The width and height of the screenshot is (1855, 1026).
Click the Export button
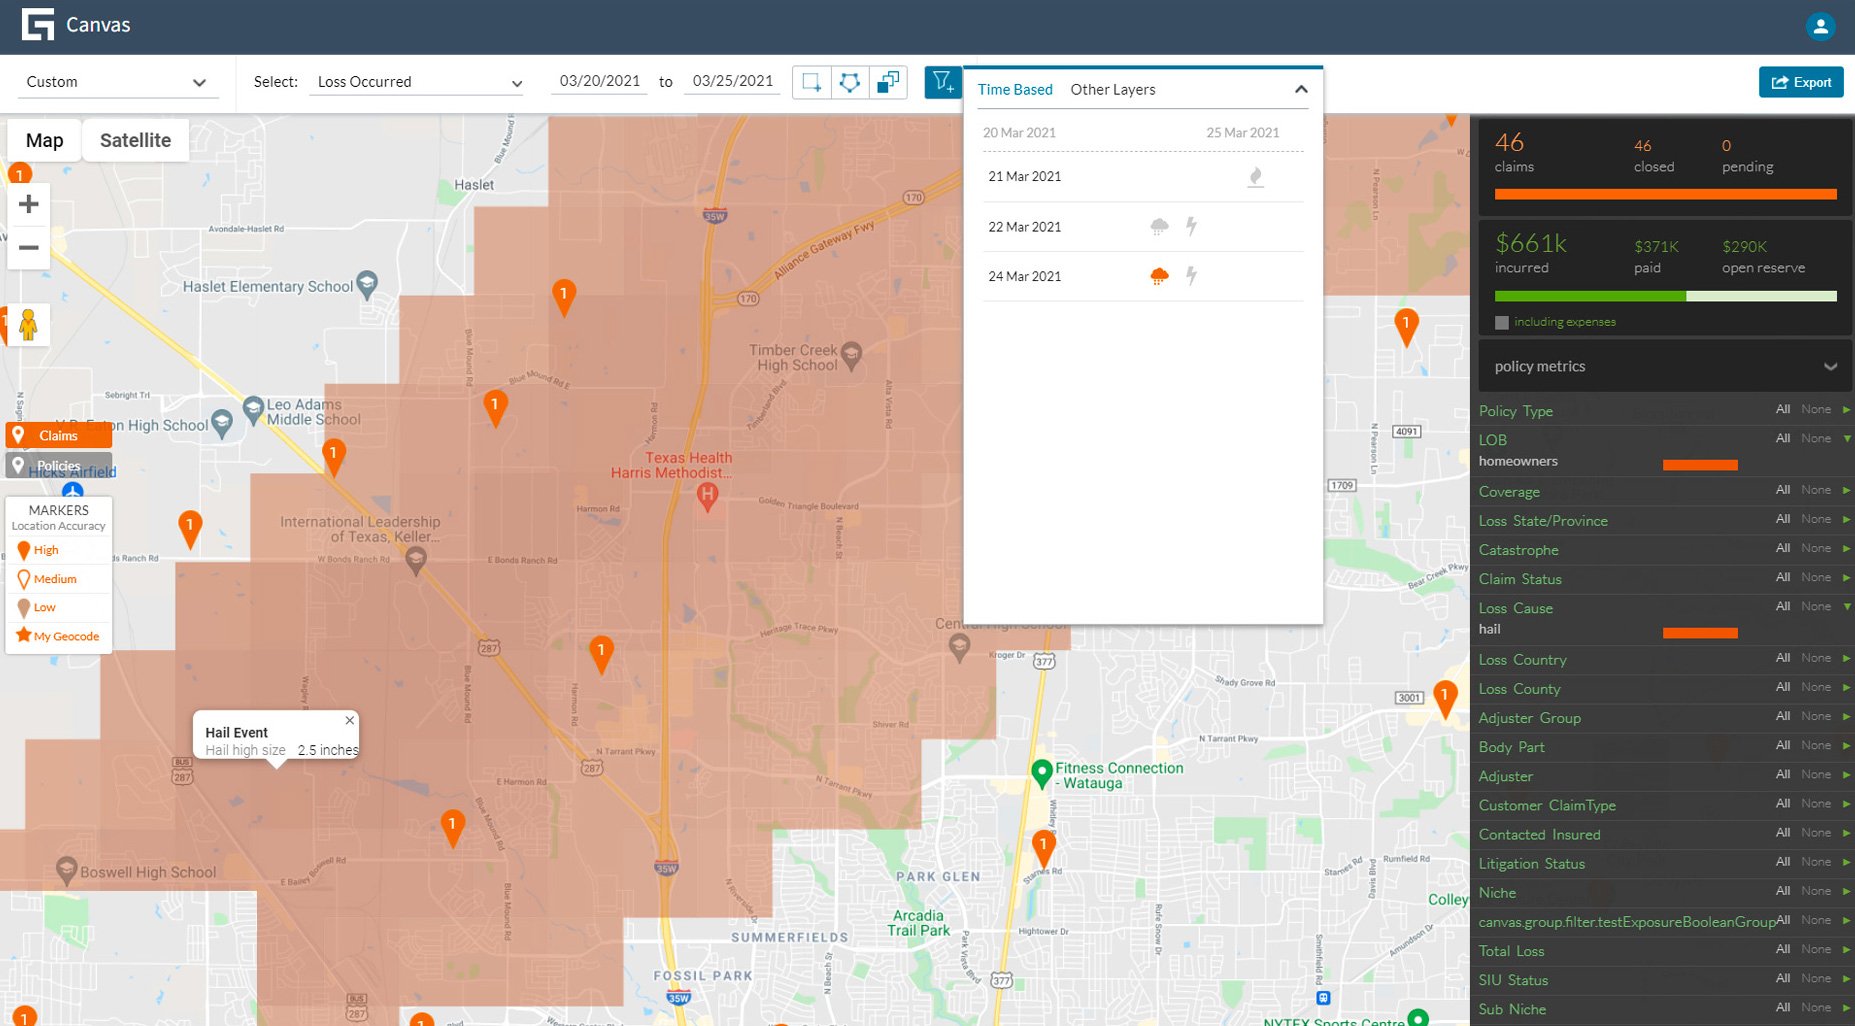1801,82
